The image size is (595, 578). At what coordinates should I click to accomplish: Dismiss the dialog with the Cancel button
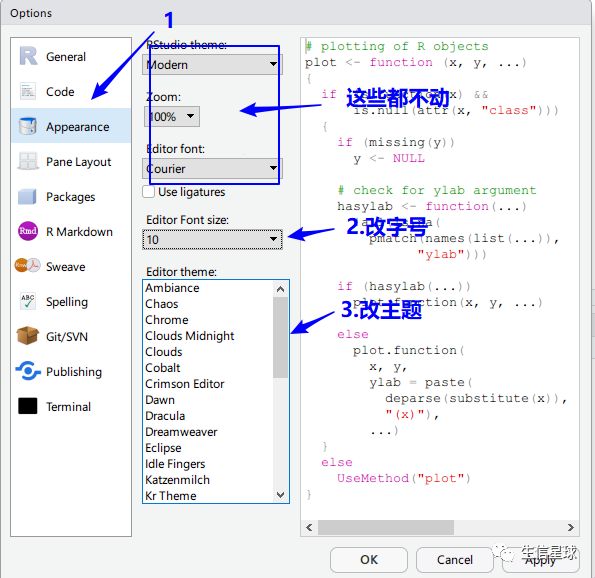(455, 559)
